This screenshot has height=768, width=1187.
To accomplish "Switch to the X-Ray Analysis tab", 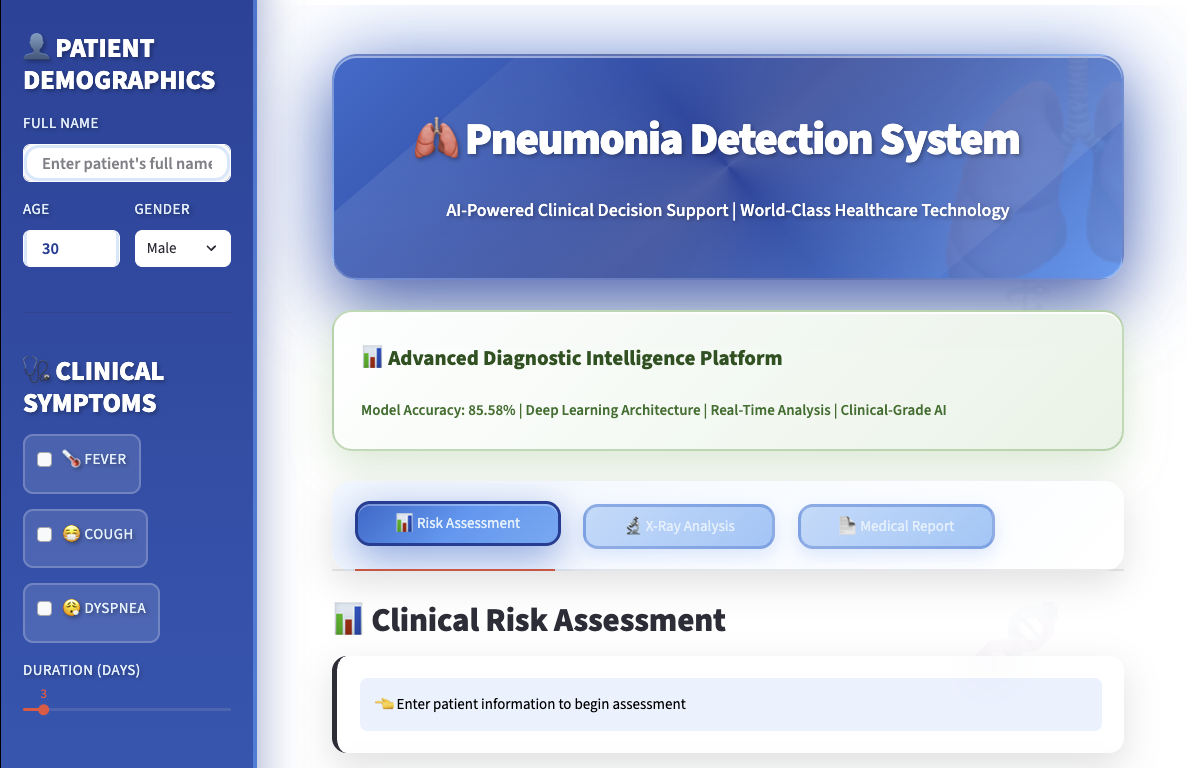I will tap(679, 526).
